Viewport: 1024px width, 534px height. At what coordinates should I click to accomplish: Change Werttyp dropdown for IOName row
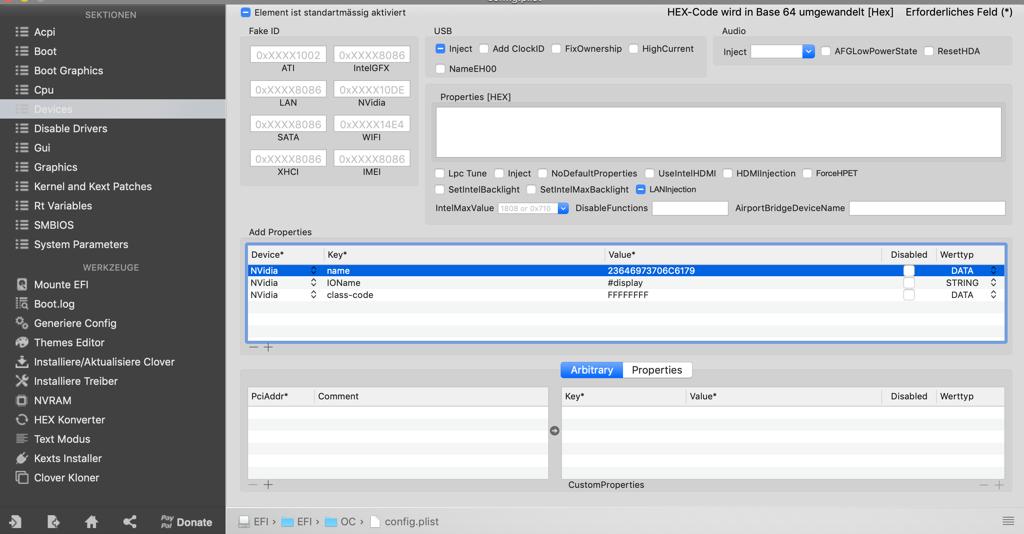point(993,283)
